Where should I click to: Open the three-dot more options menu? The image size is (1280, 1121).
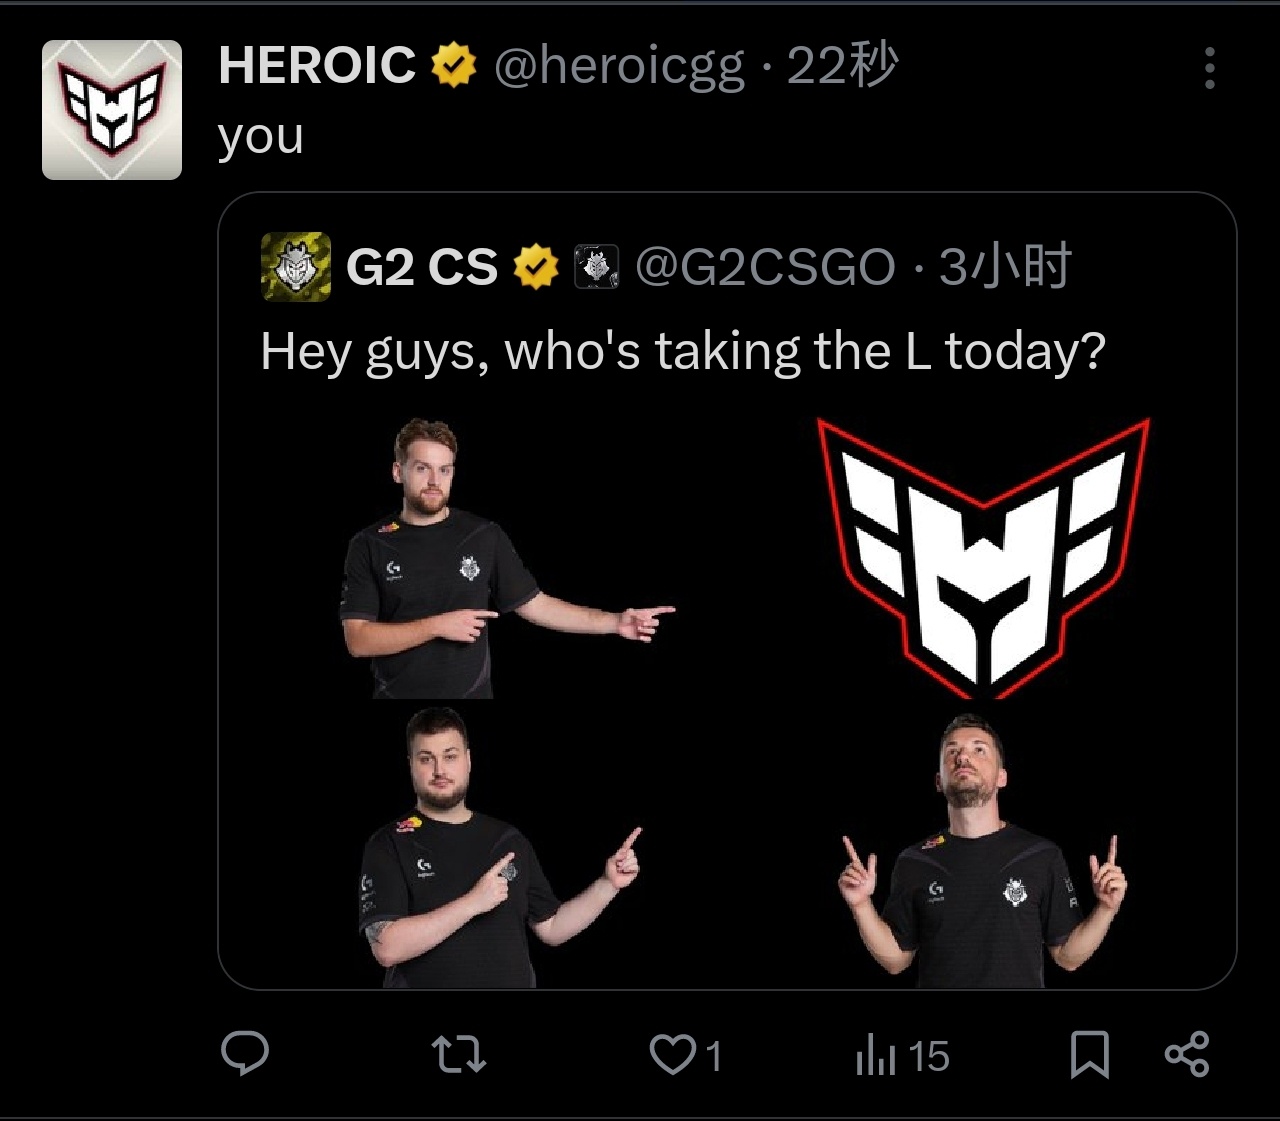tap(1209, 68)
